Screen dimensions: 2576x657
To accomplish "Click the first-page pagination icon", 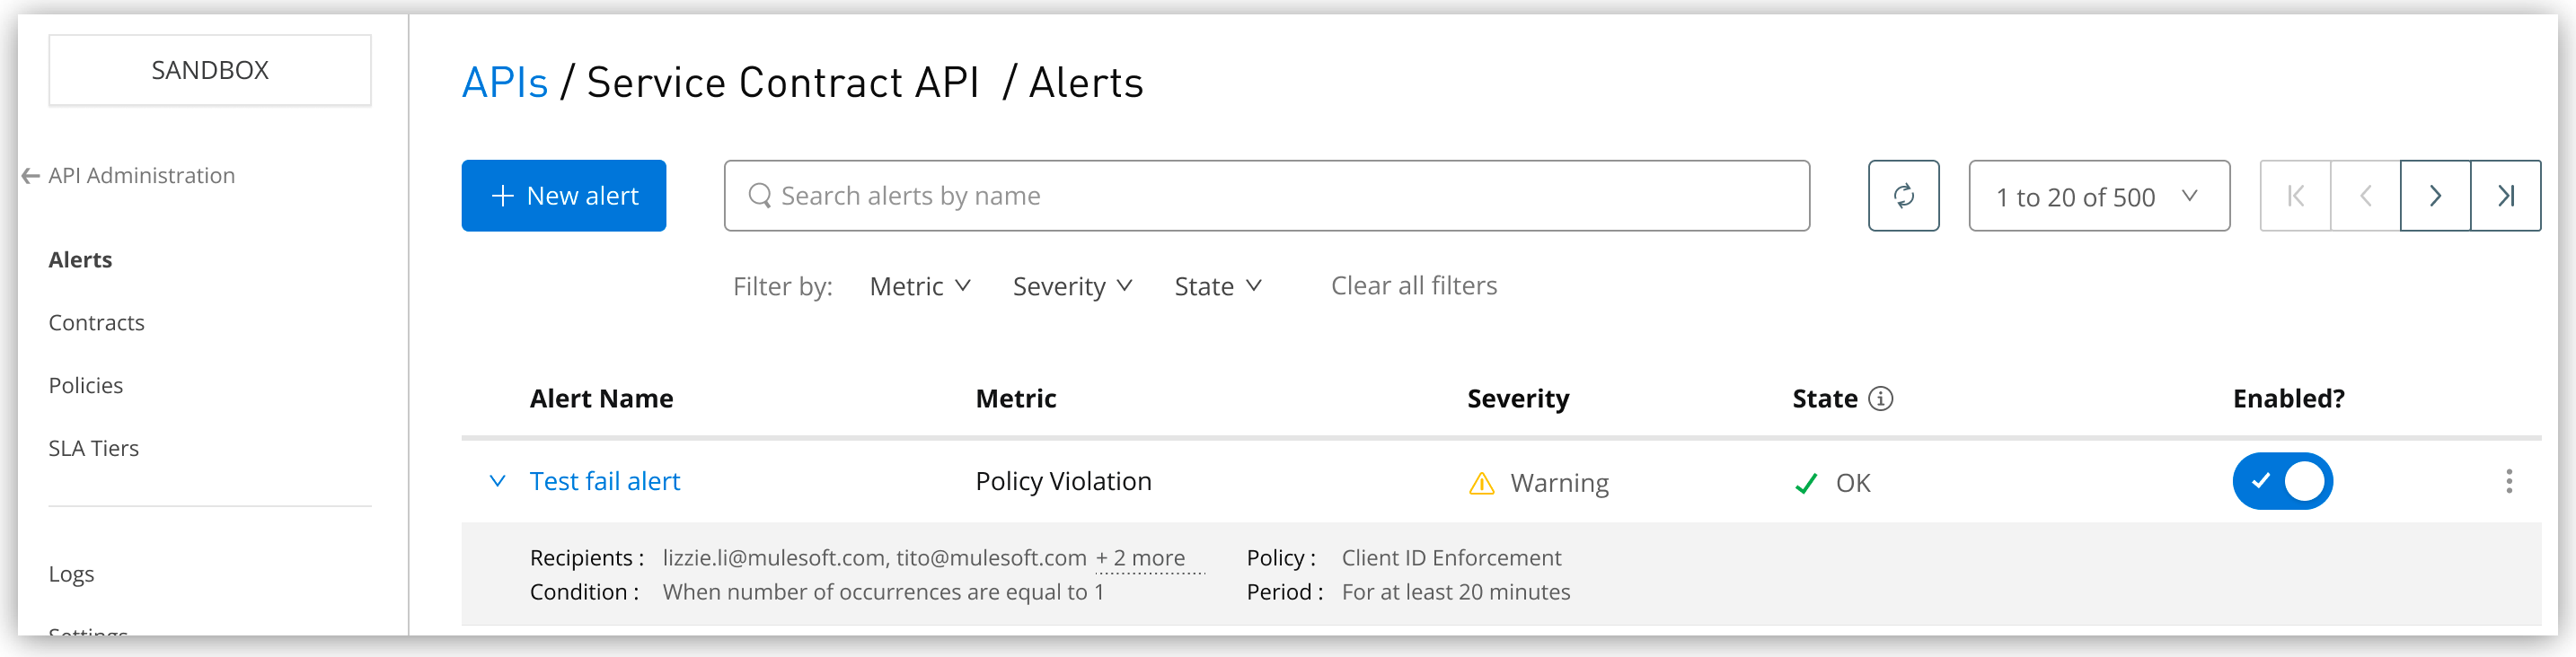I will click(2294, 196).
